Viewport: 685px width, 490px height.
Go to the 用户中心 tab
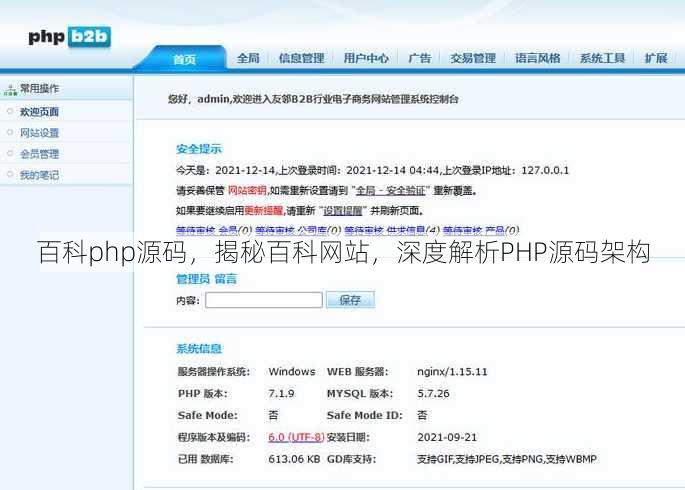pos(366,58)
